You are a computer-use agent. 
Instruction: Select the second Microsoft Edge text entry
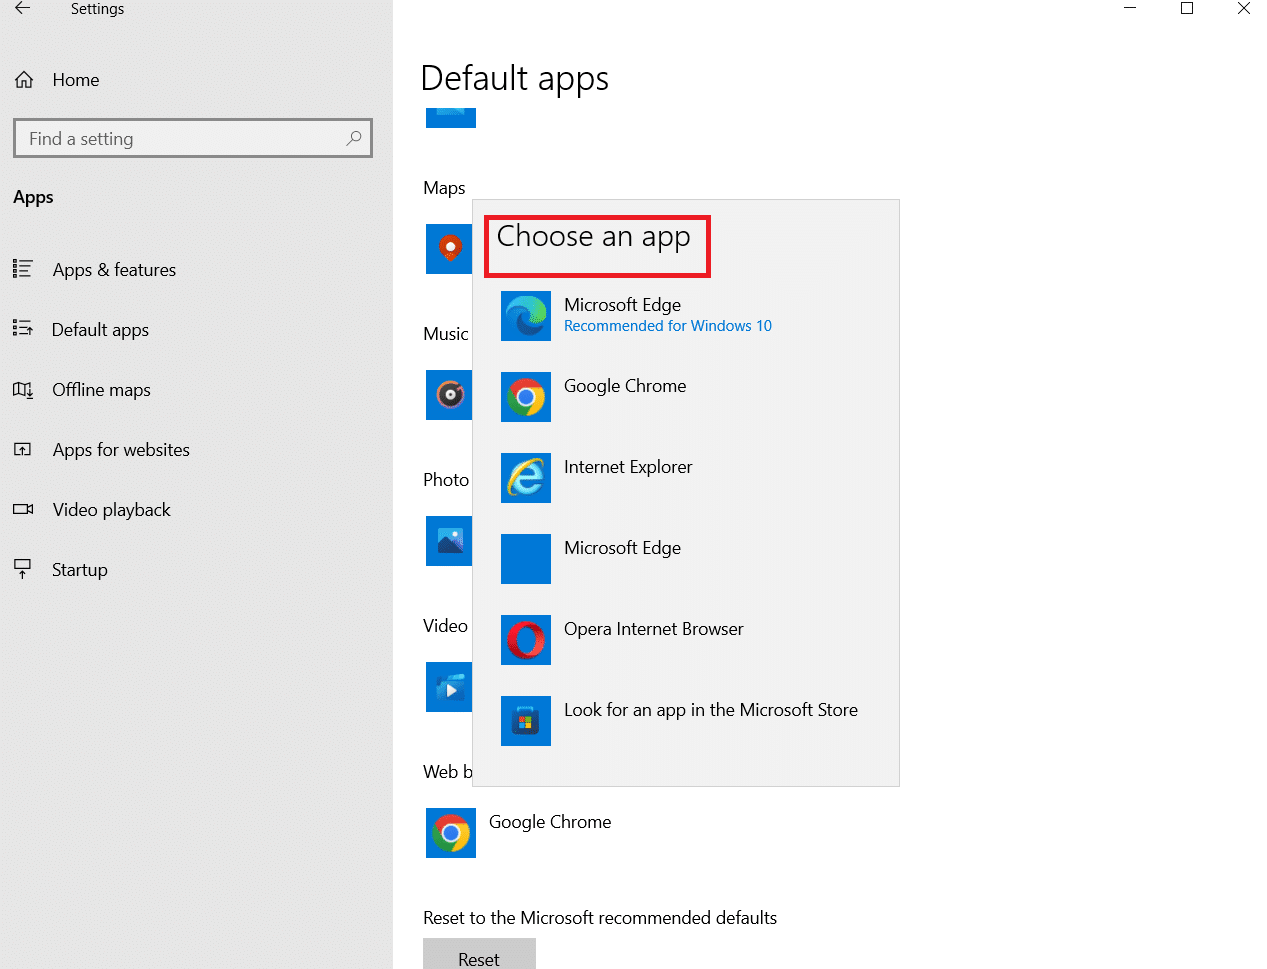pos(622,548)
